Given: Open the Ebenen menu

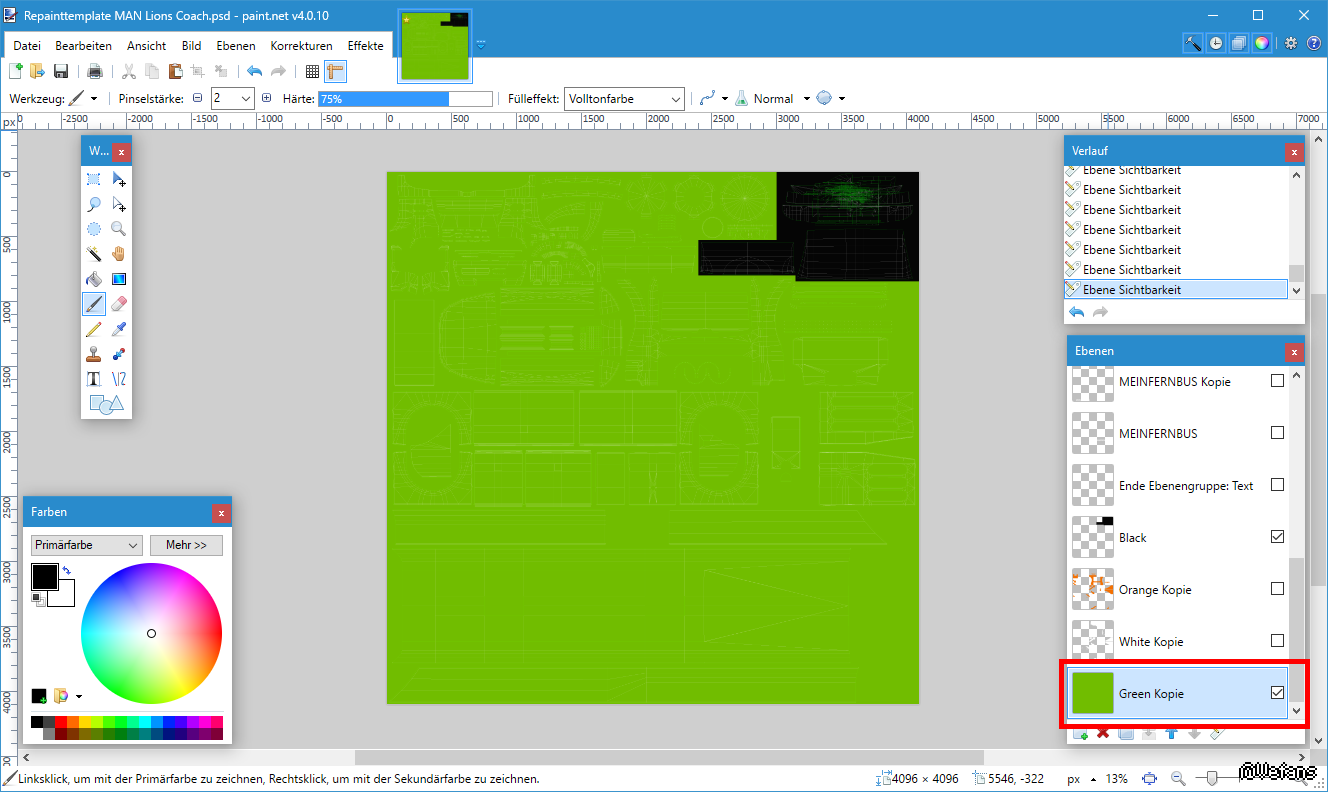Looking at the screenshot, I should 235,46.
